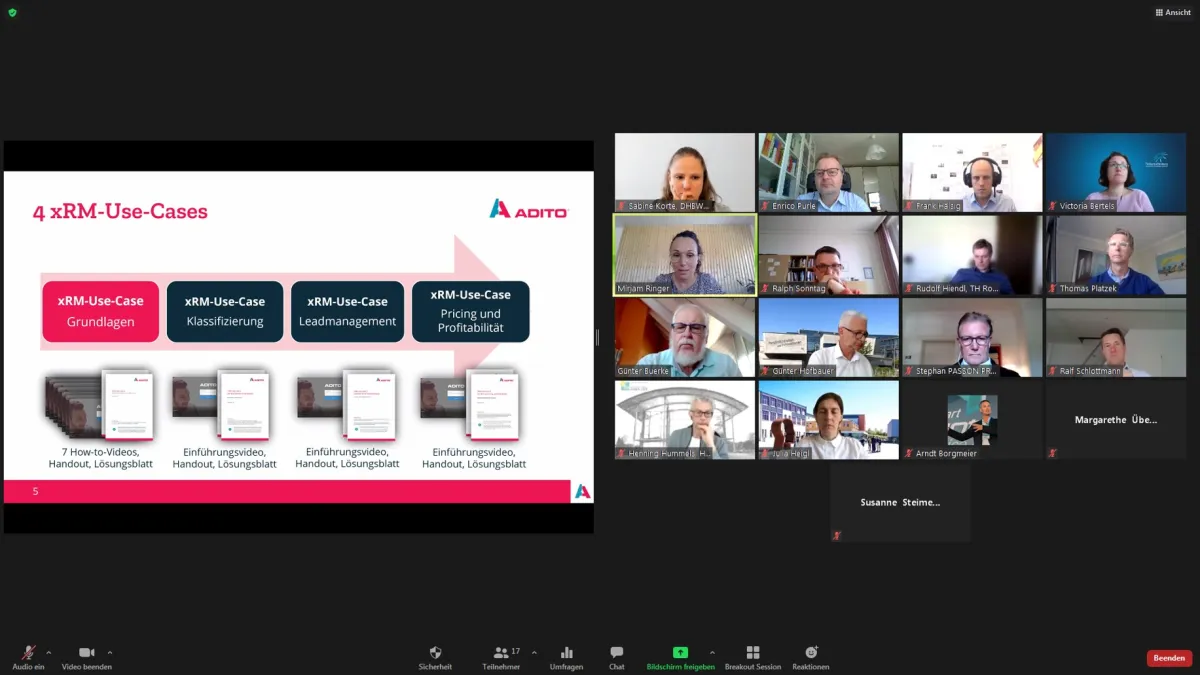Expand audio options chevron beside microphone
The image size is (1200, 675).
point(49,652)
